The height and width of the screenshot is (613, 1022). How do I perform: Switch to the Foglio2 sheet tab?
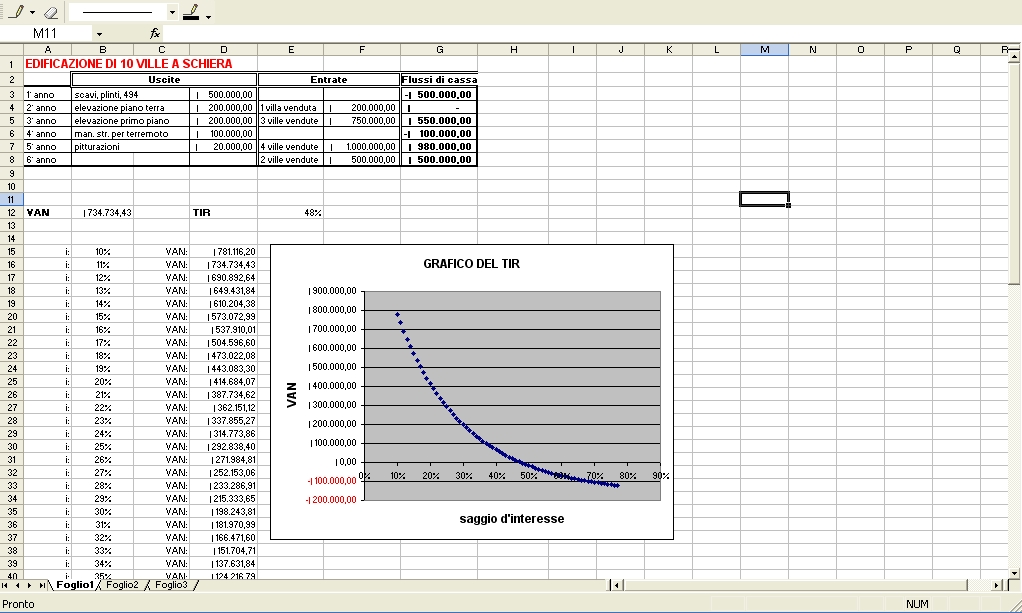coord(122,585)
